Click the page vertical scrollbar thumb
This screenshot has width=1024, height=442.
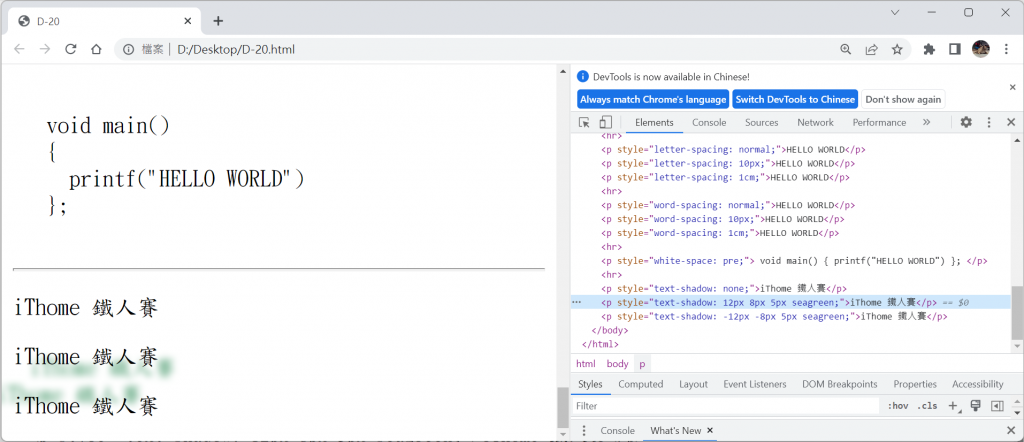562,407
